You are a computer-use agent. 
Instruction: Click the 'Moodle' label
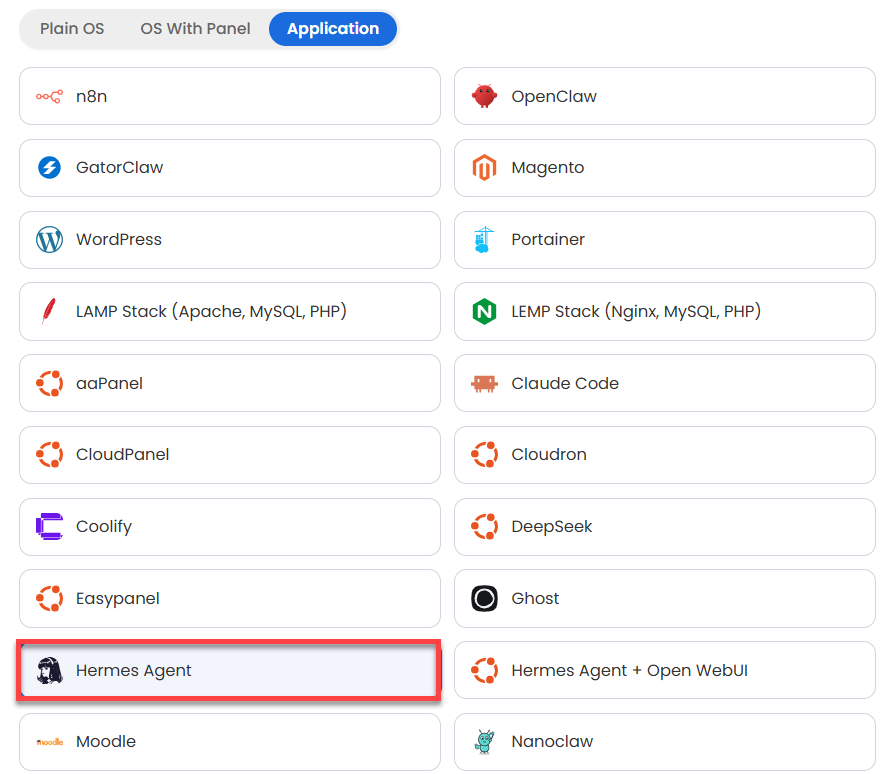106,742
